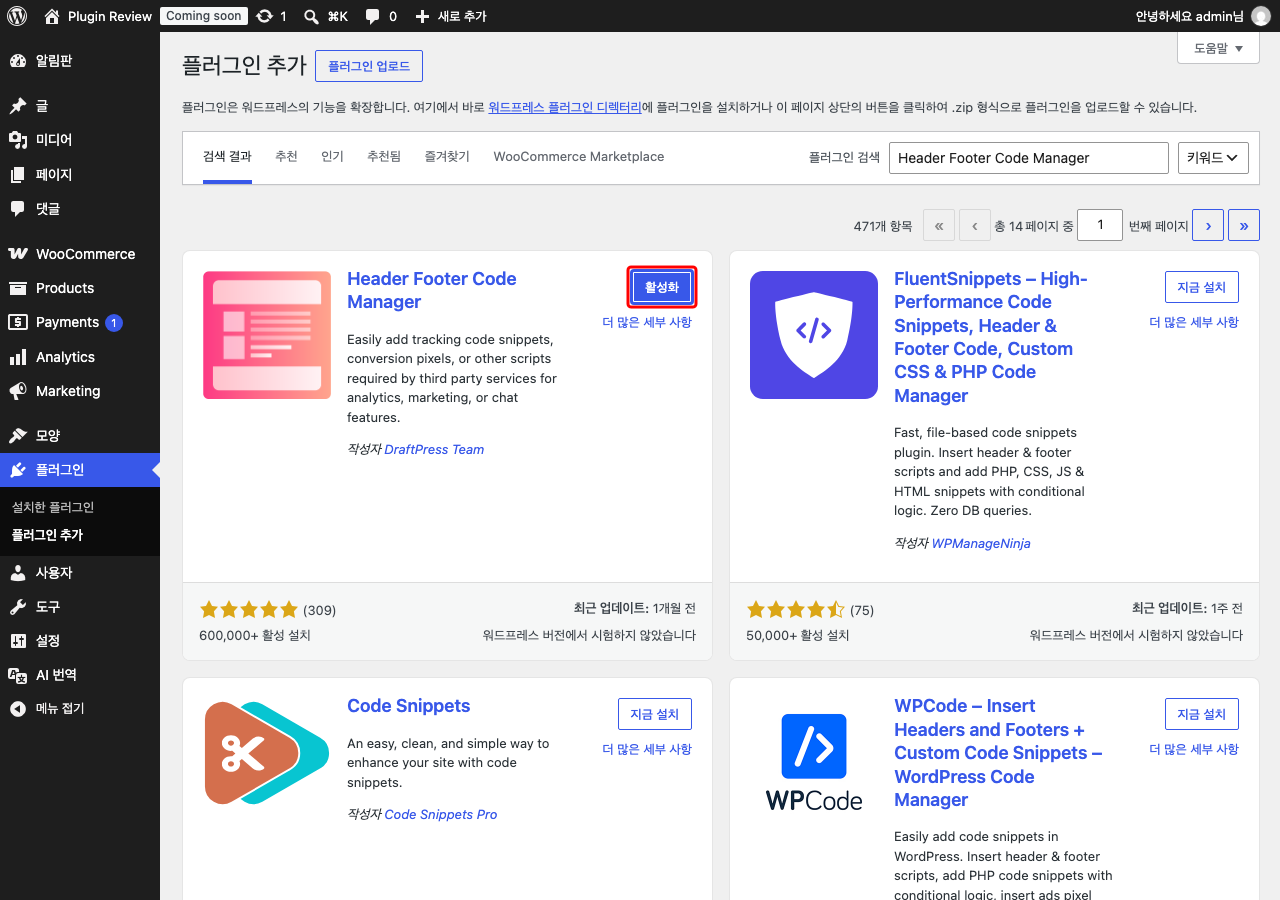View 더 많은 세부 사항 for WPCode
The image size is (1280, 900).
pyautogui.click(x=1194, y=749)
